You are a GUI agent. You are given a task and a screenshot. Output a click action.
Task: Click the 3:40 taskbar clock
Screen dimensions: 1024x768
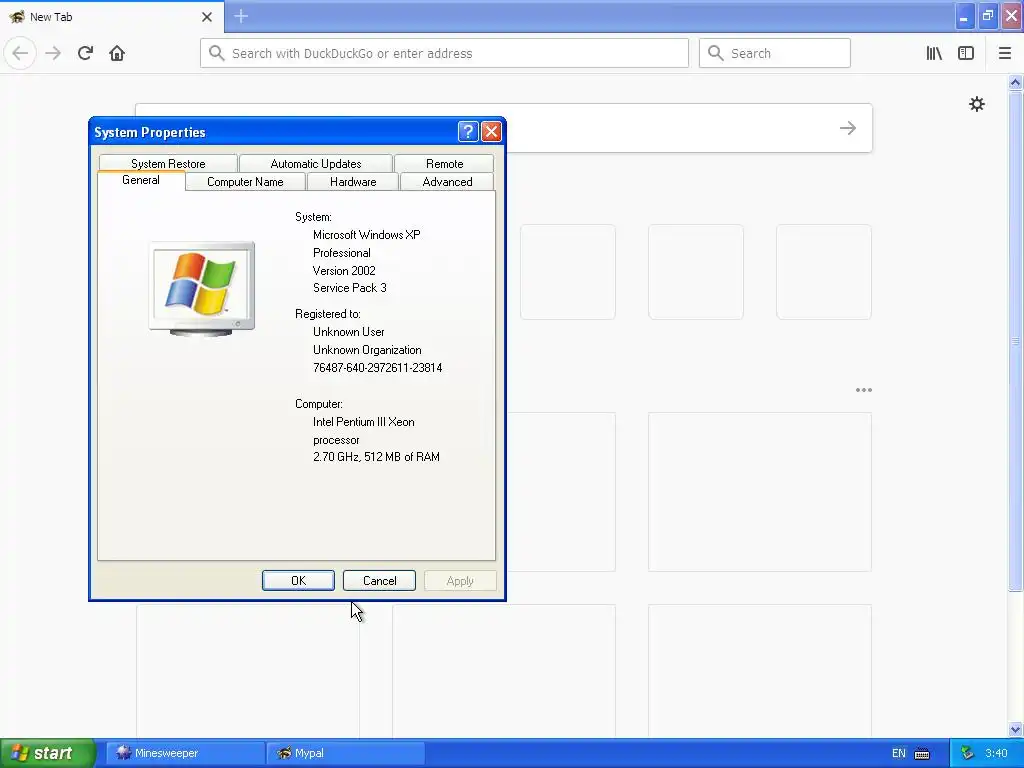(996, 753)
